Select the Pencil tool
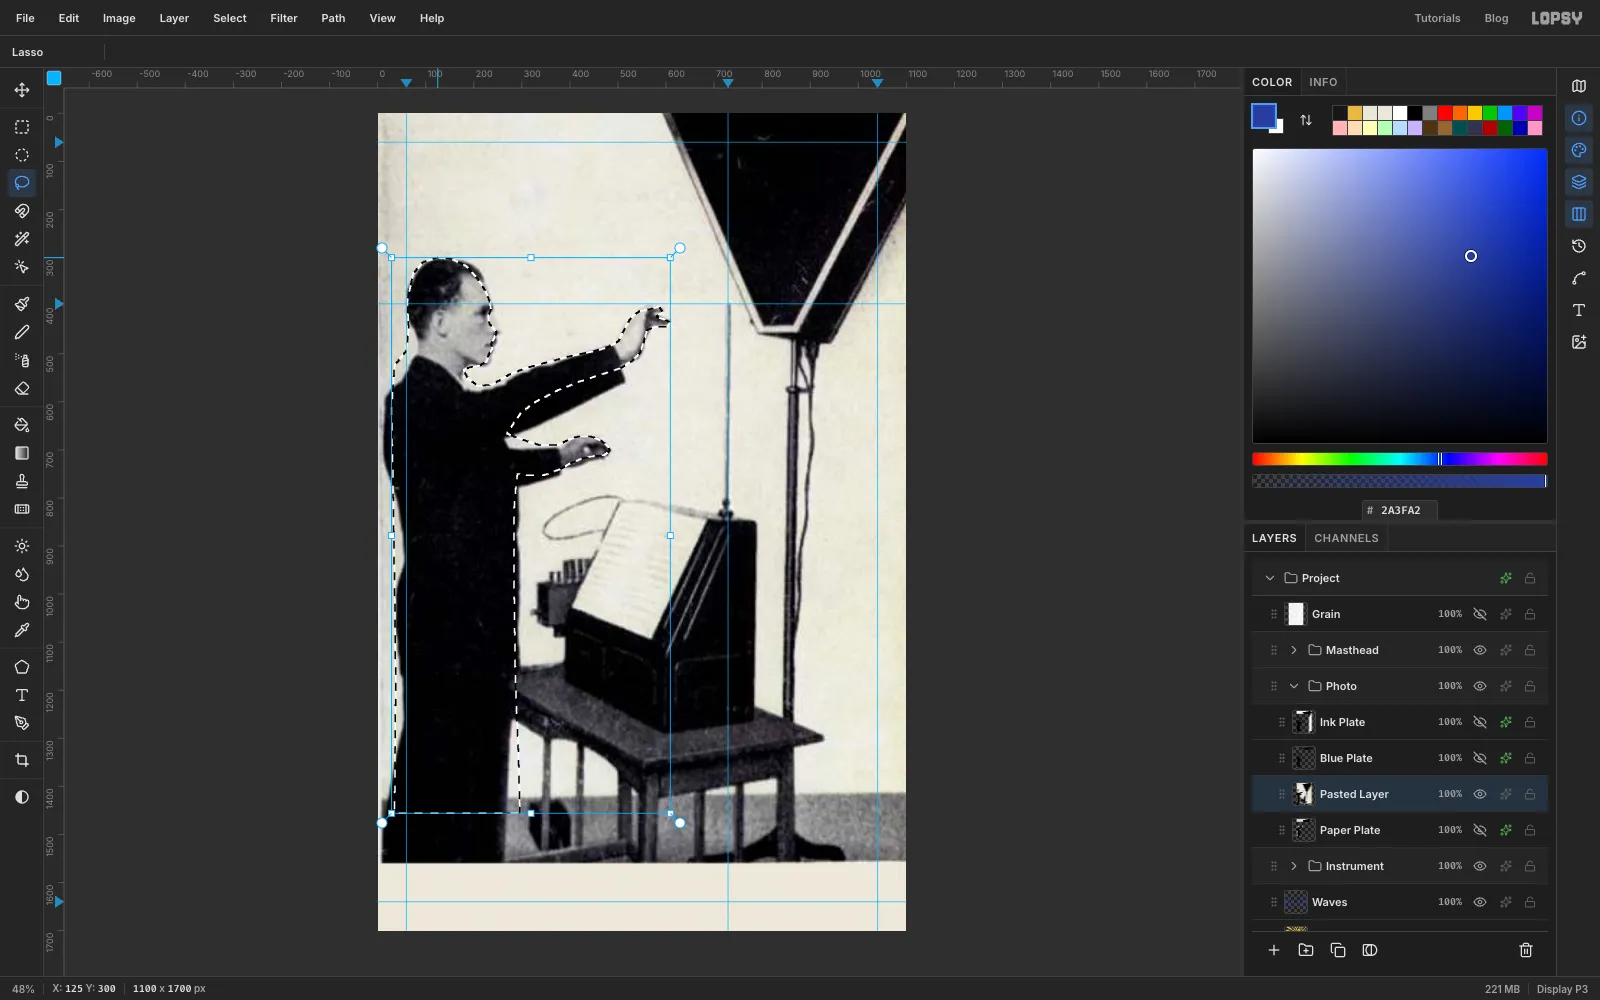 (22, 332)
